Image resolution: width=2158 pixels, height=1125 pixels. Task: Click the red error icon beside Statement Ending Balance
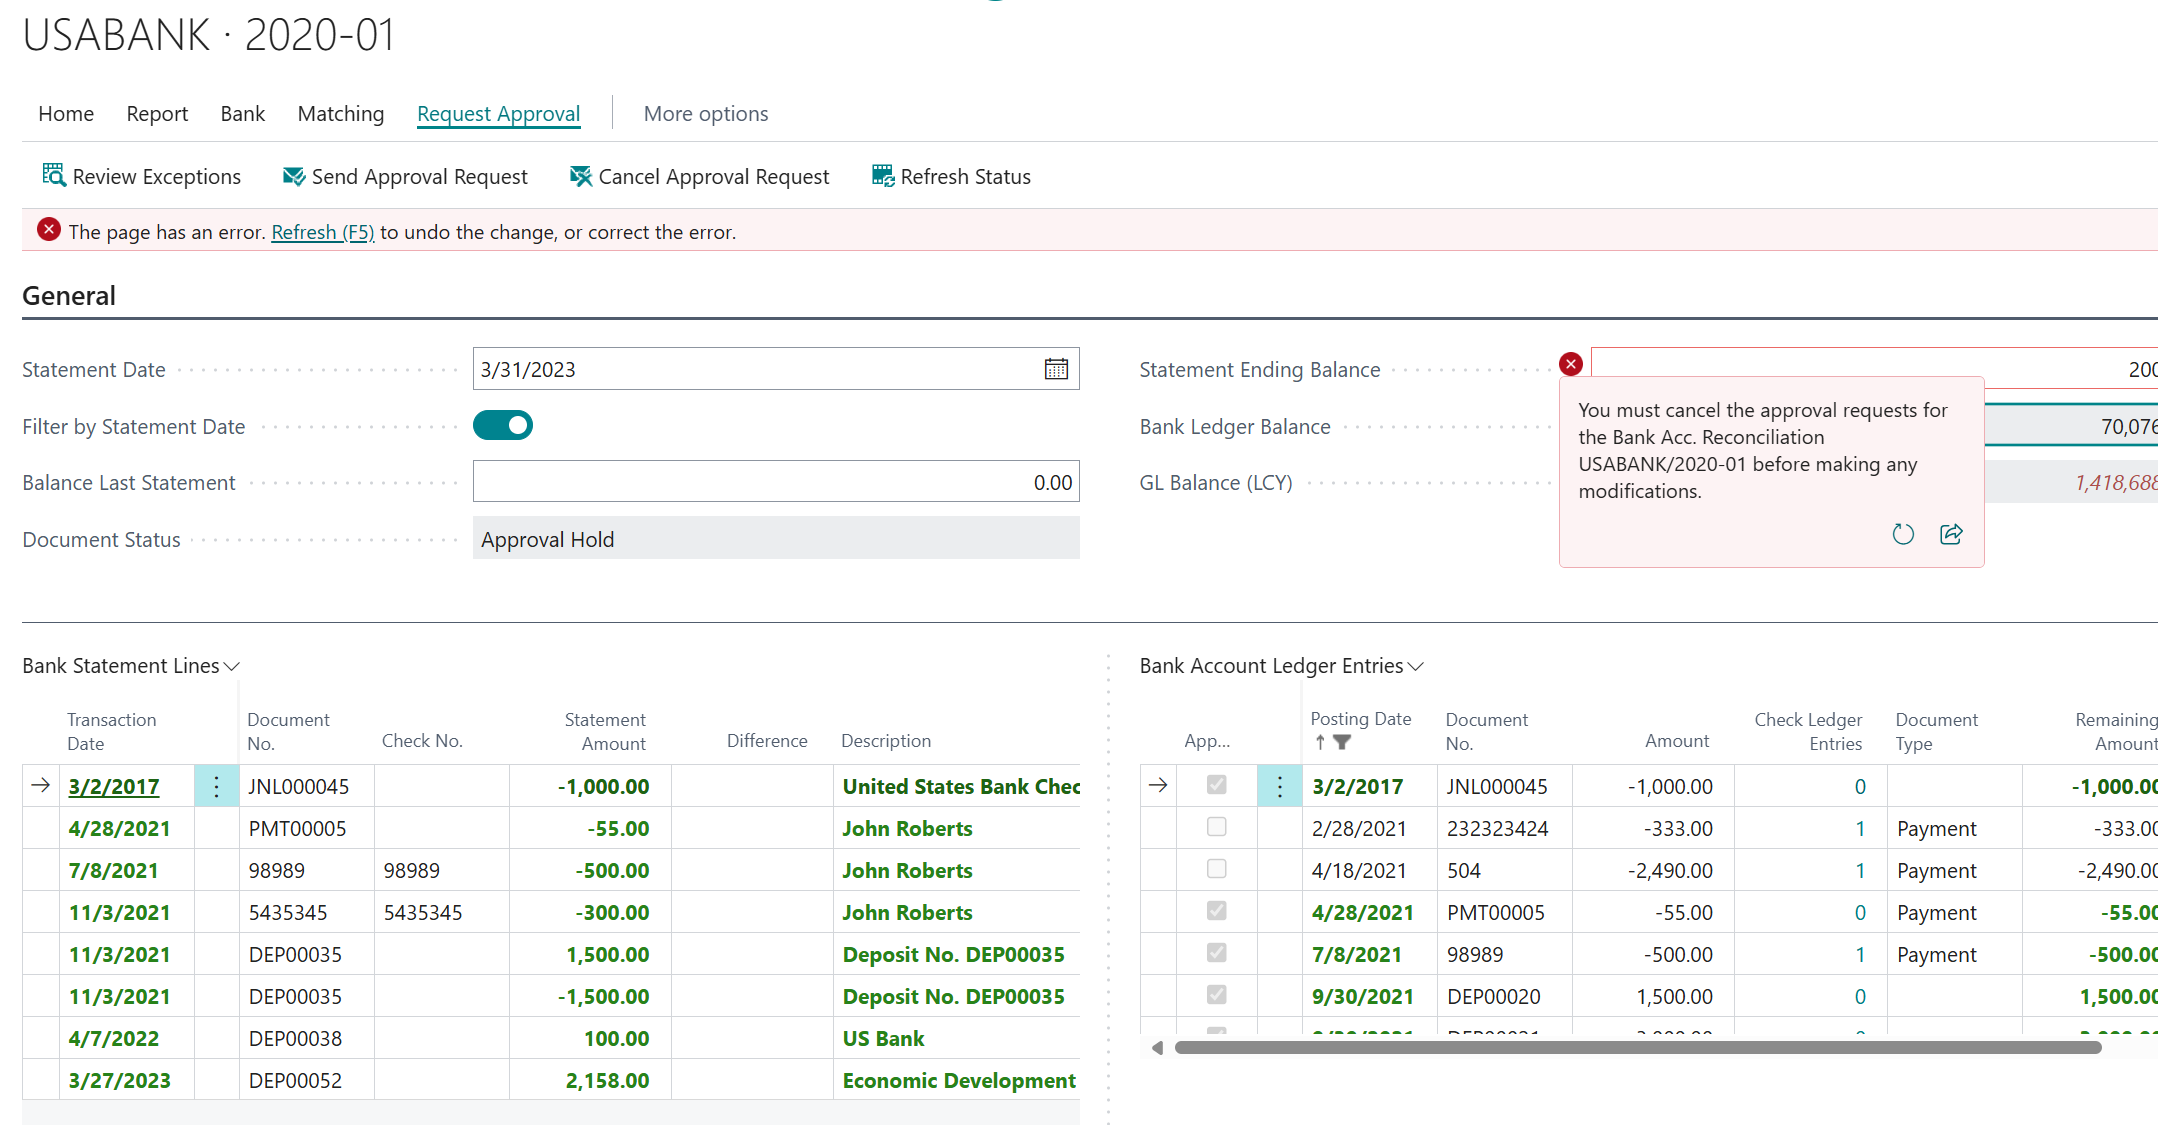(x=1571, y=364)
